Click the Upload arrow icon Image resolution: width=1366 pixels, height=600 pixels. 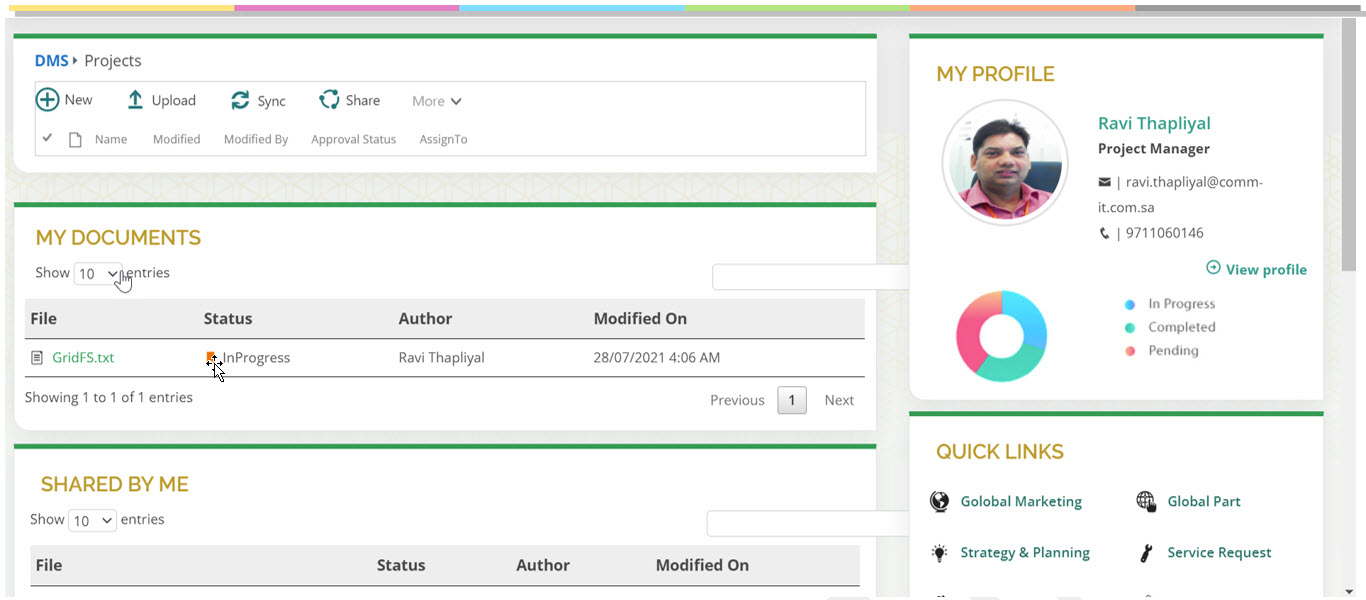click(x=135, y=100)
